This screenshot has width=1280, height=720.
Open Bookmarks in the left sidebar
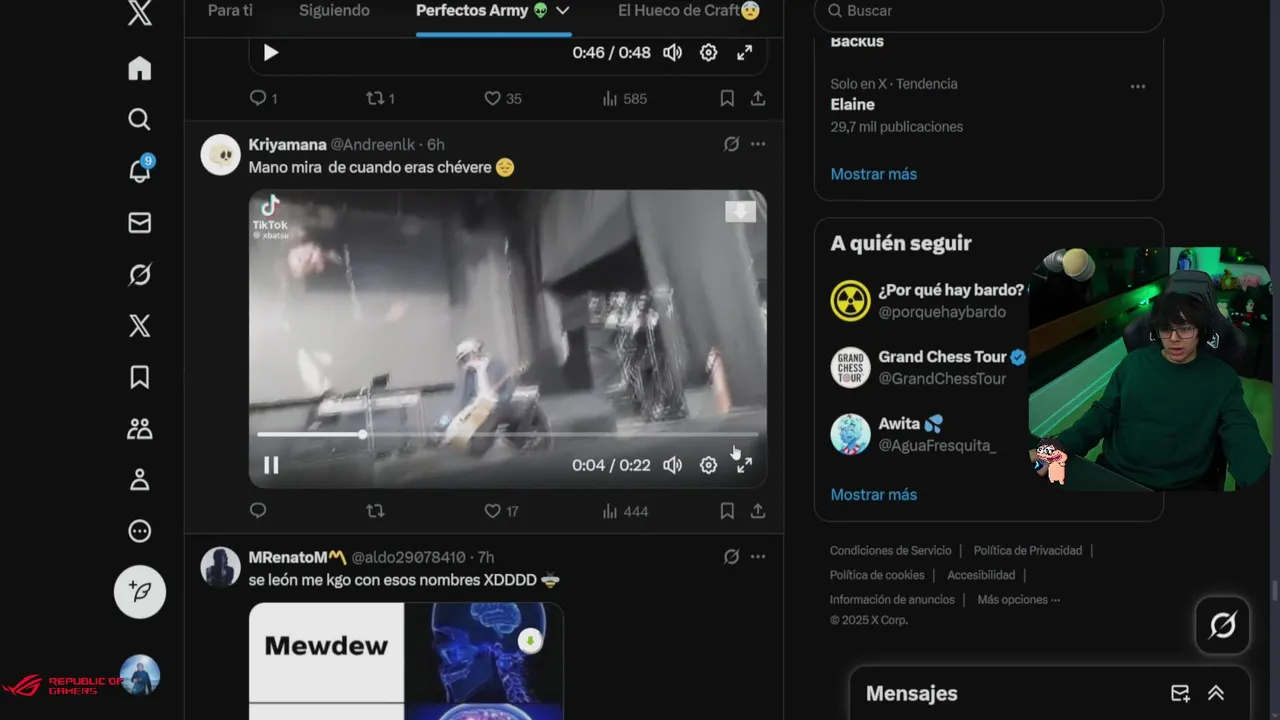(x=140, y=377)
